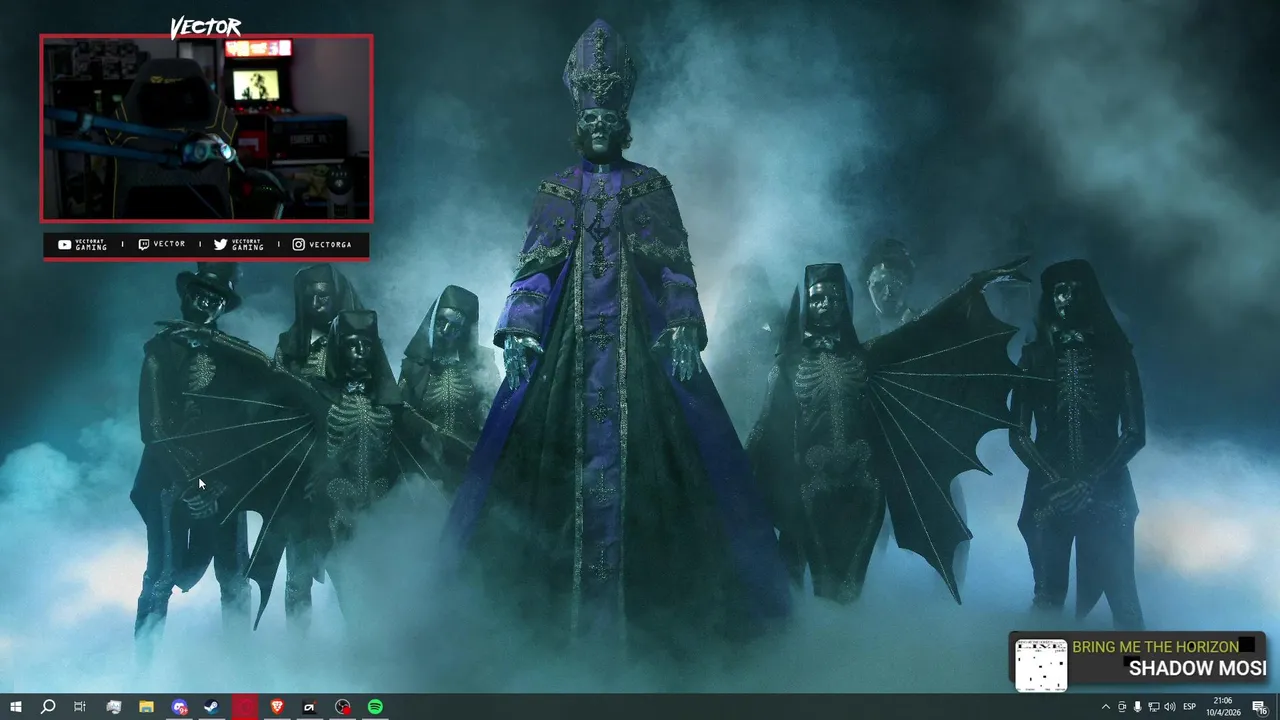Open the clock showing 21:06
This screenshot has width=1280, height=720.
click(x=1223, y=707)
